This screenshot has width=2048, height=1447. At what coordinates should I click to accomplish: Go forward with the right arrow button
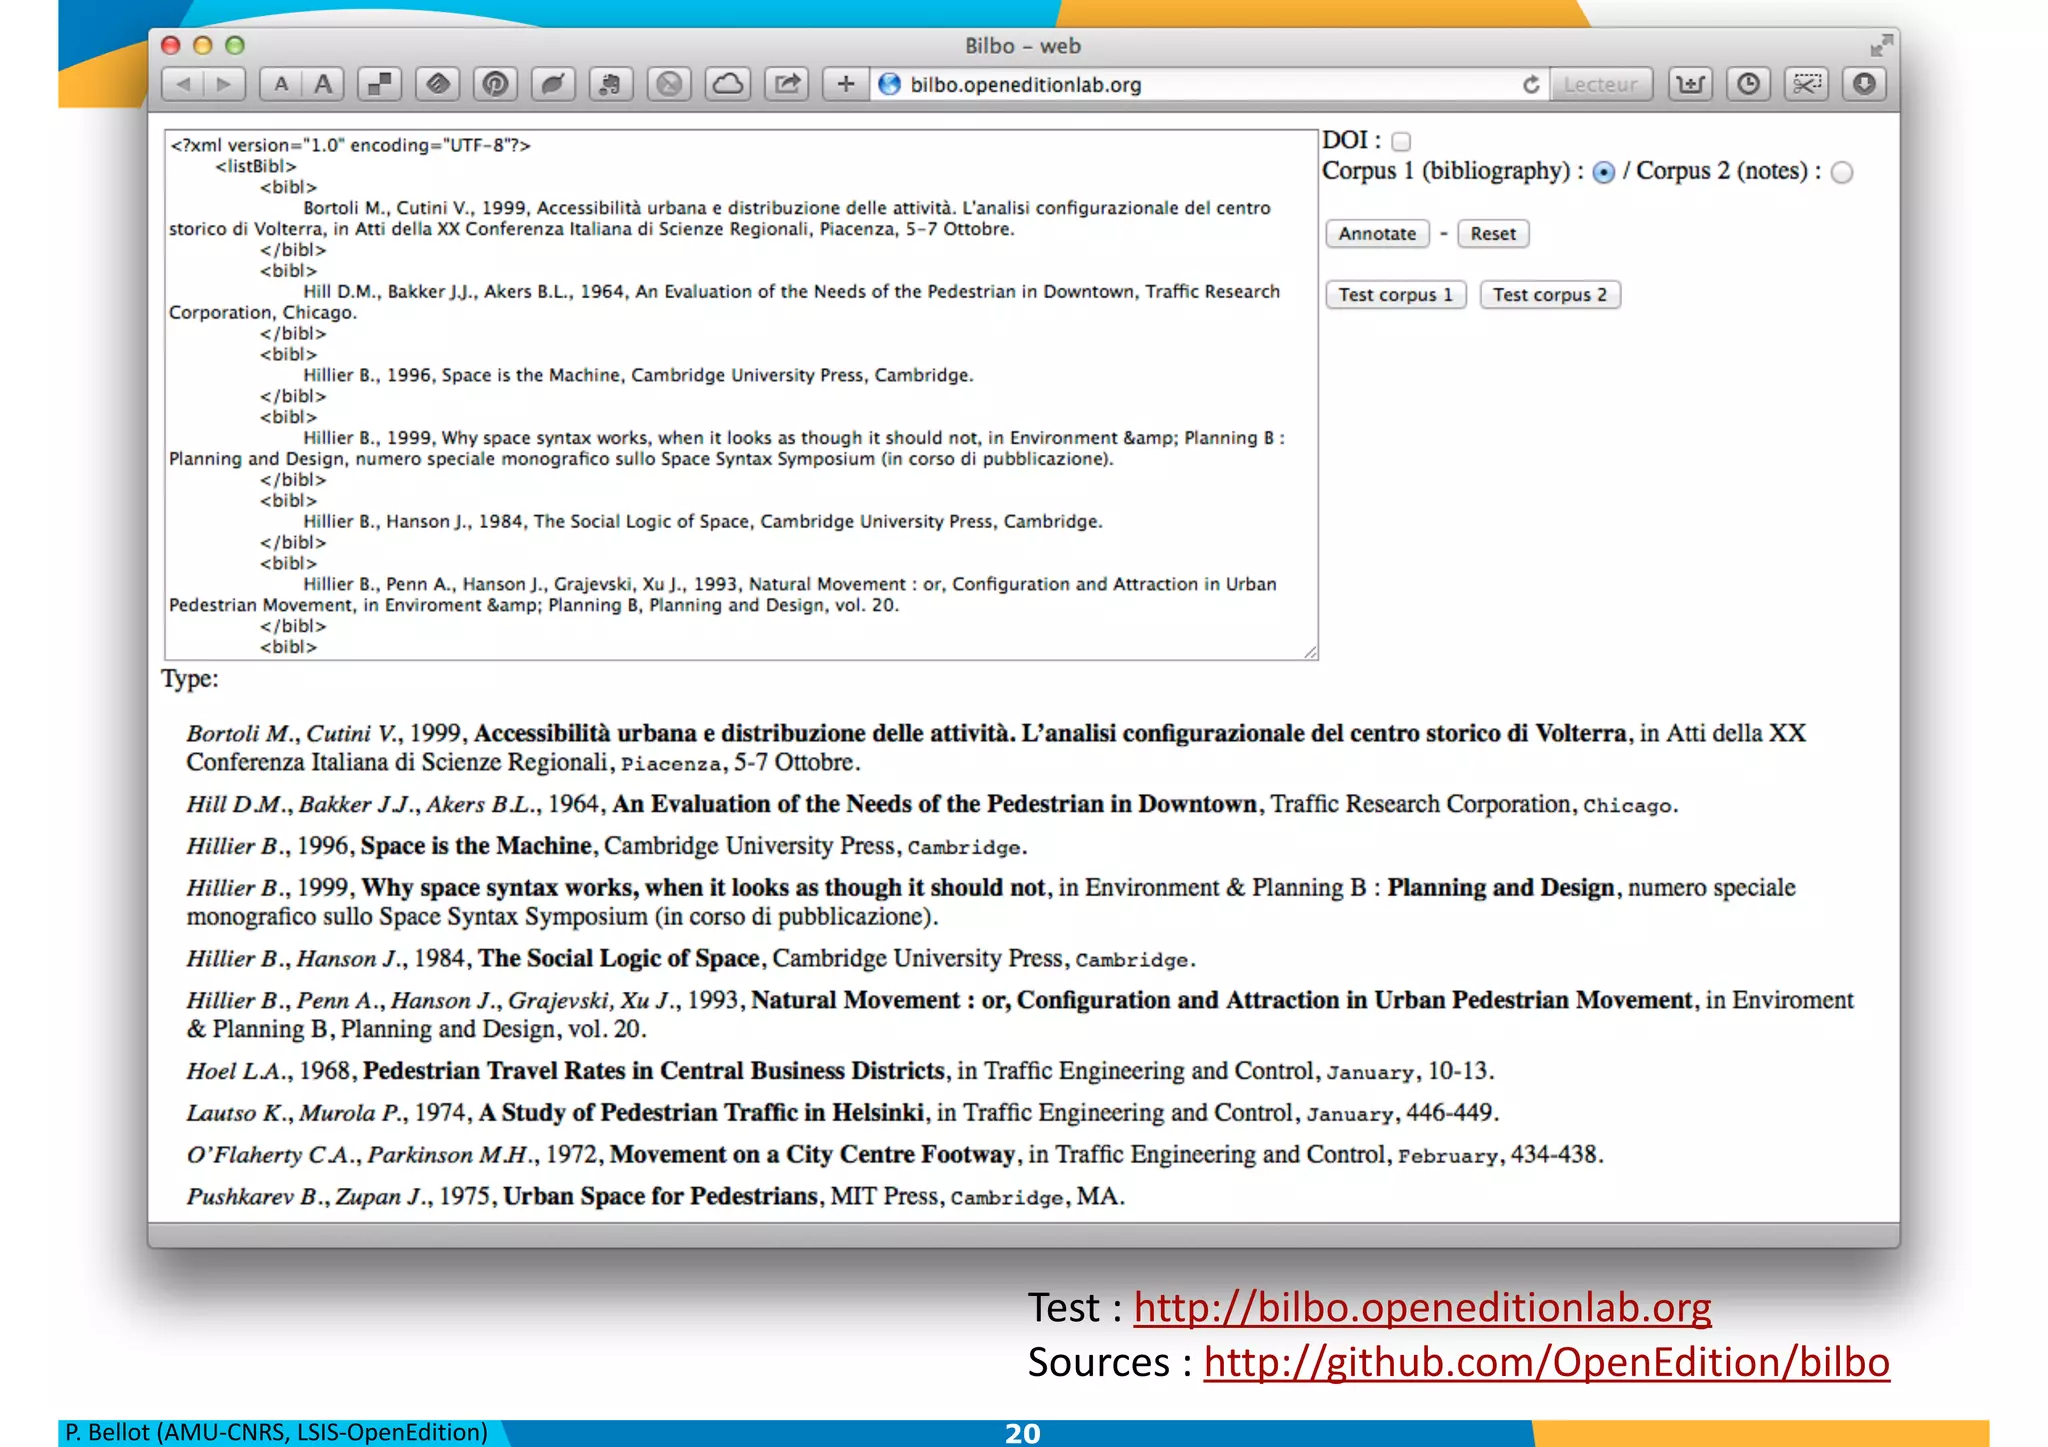[224, 85]
